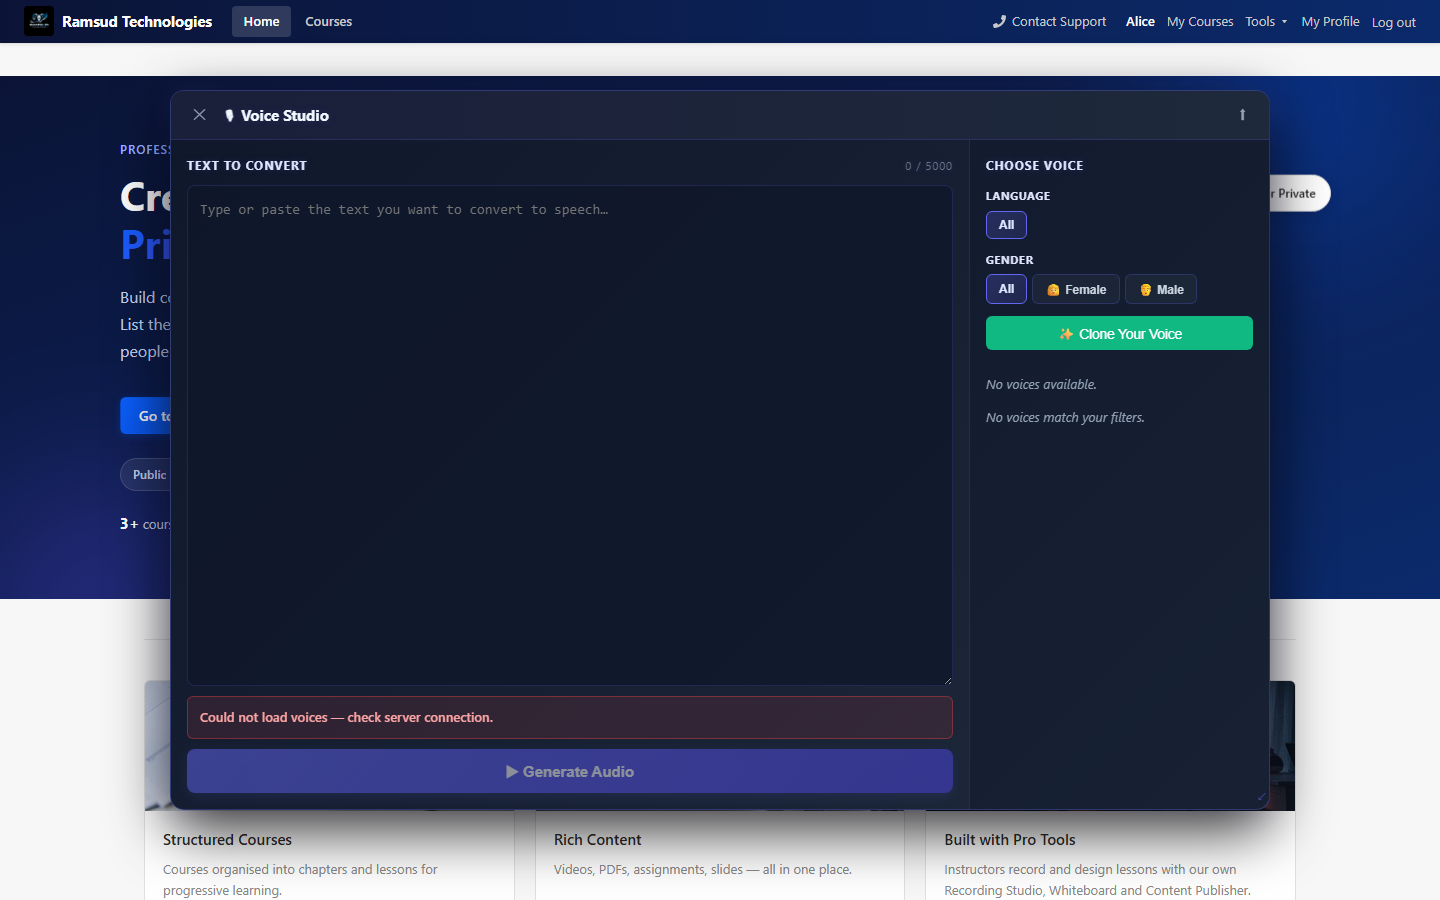Expand the Tools dropdown menu

[1266, 21]
